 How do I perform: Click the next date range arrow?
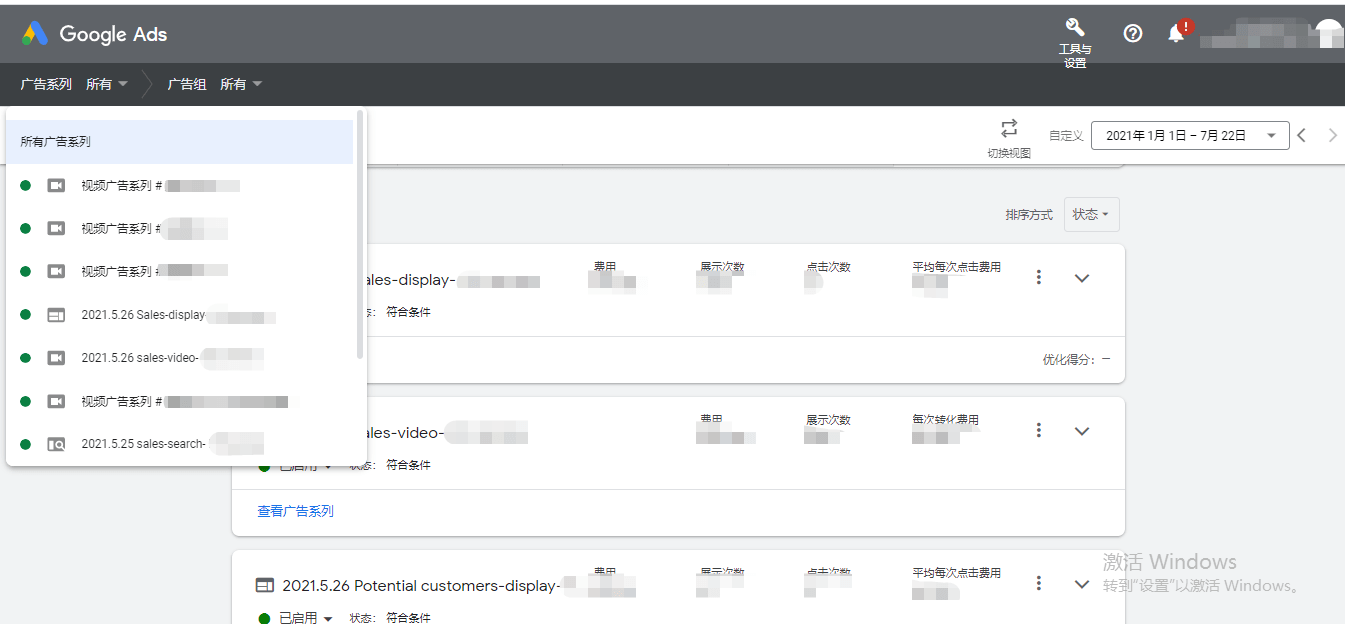[1332, 135]
